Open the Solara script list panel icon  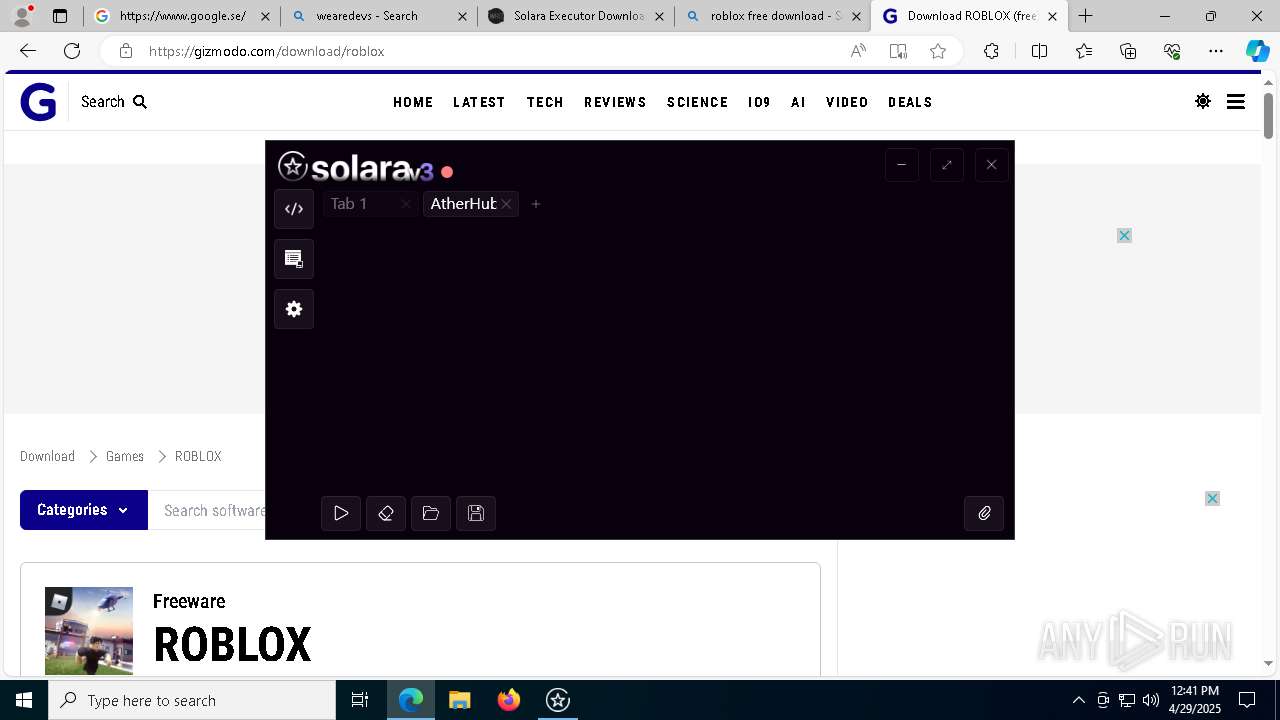tap(294, 259)
